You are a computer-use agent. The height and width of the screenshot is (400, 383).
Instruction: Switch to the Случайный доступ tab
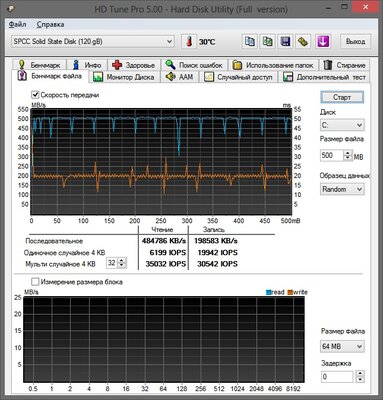(x=239, y=77)
